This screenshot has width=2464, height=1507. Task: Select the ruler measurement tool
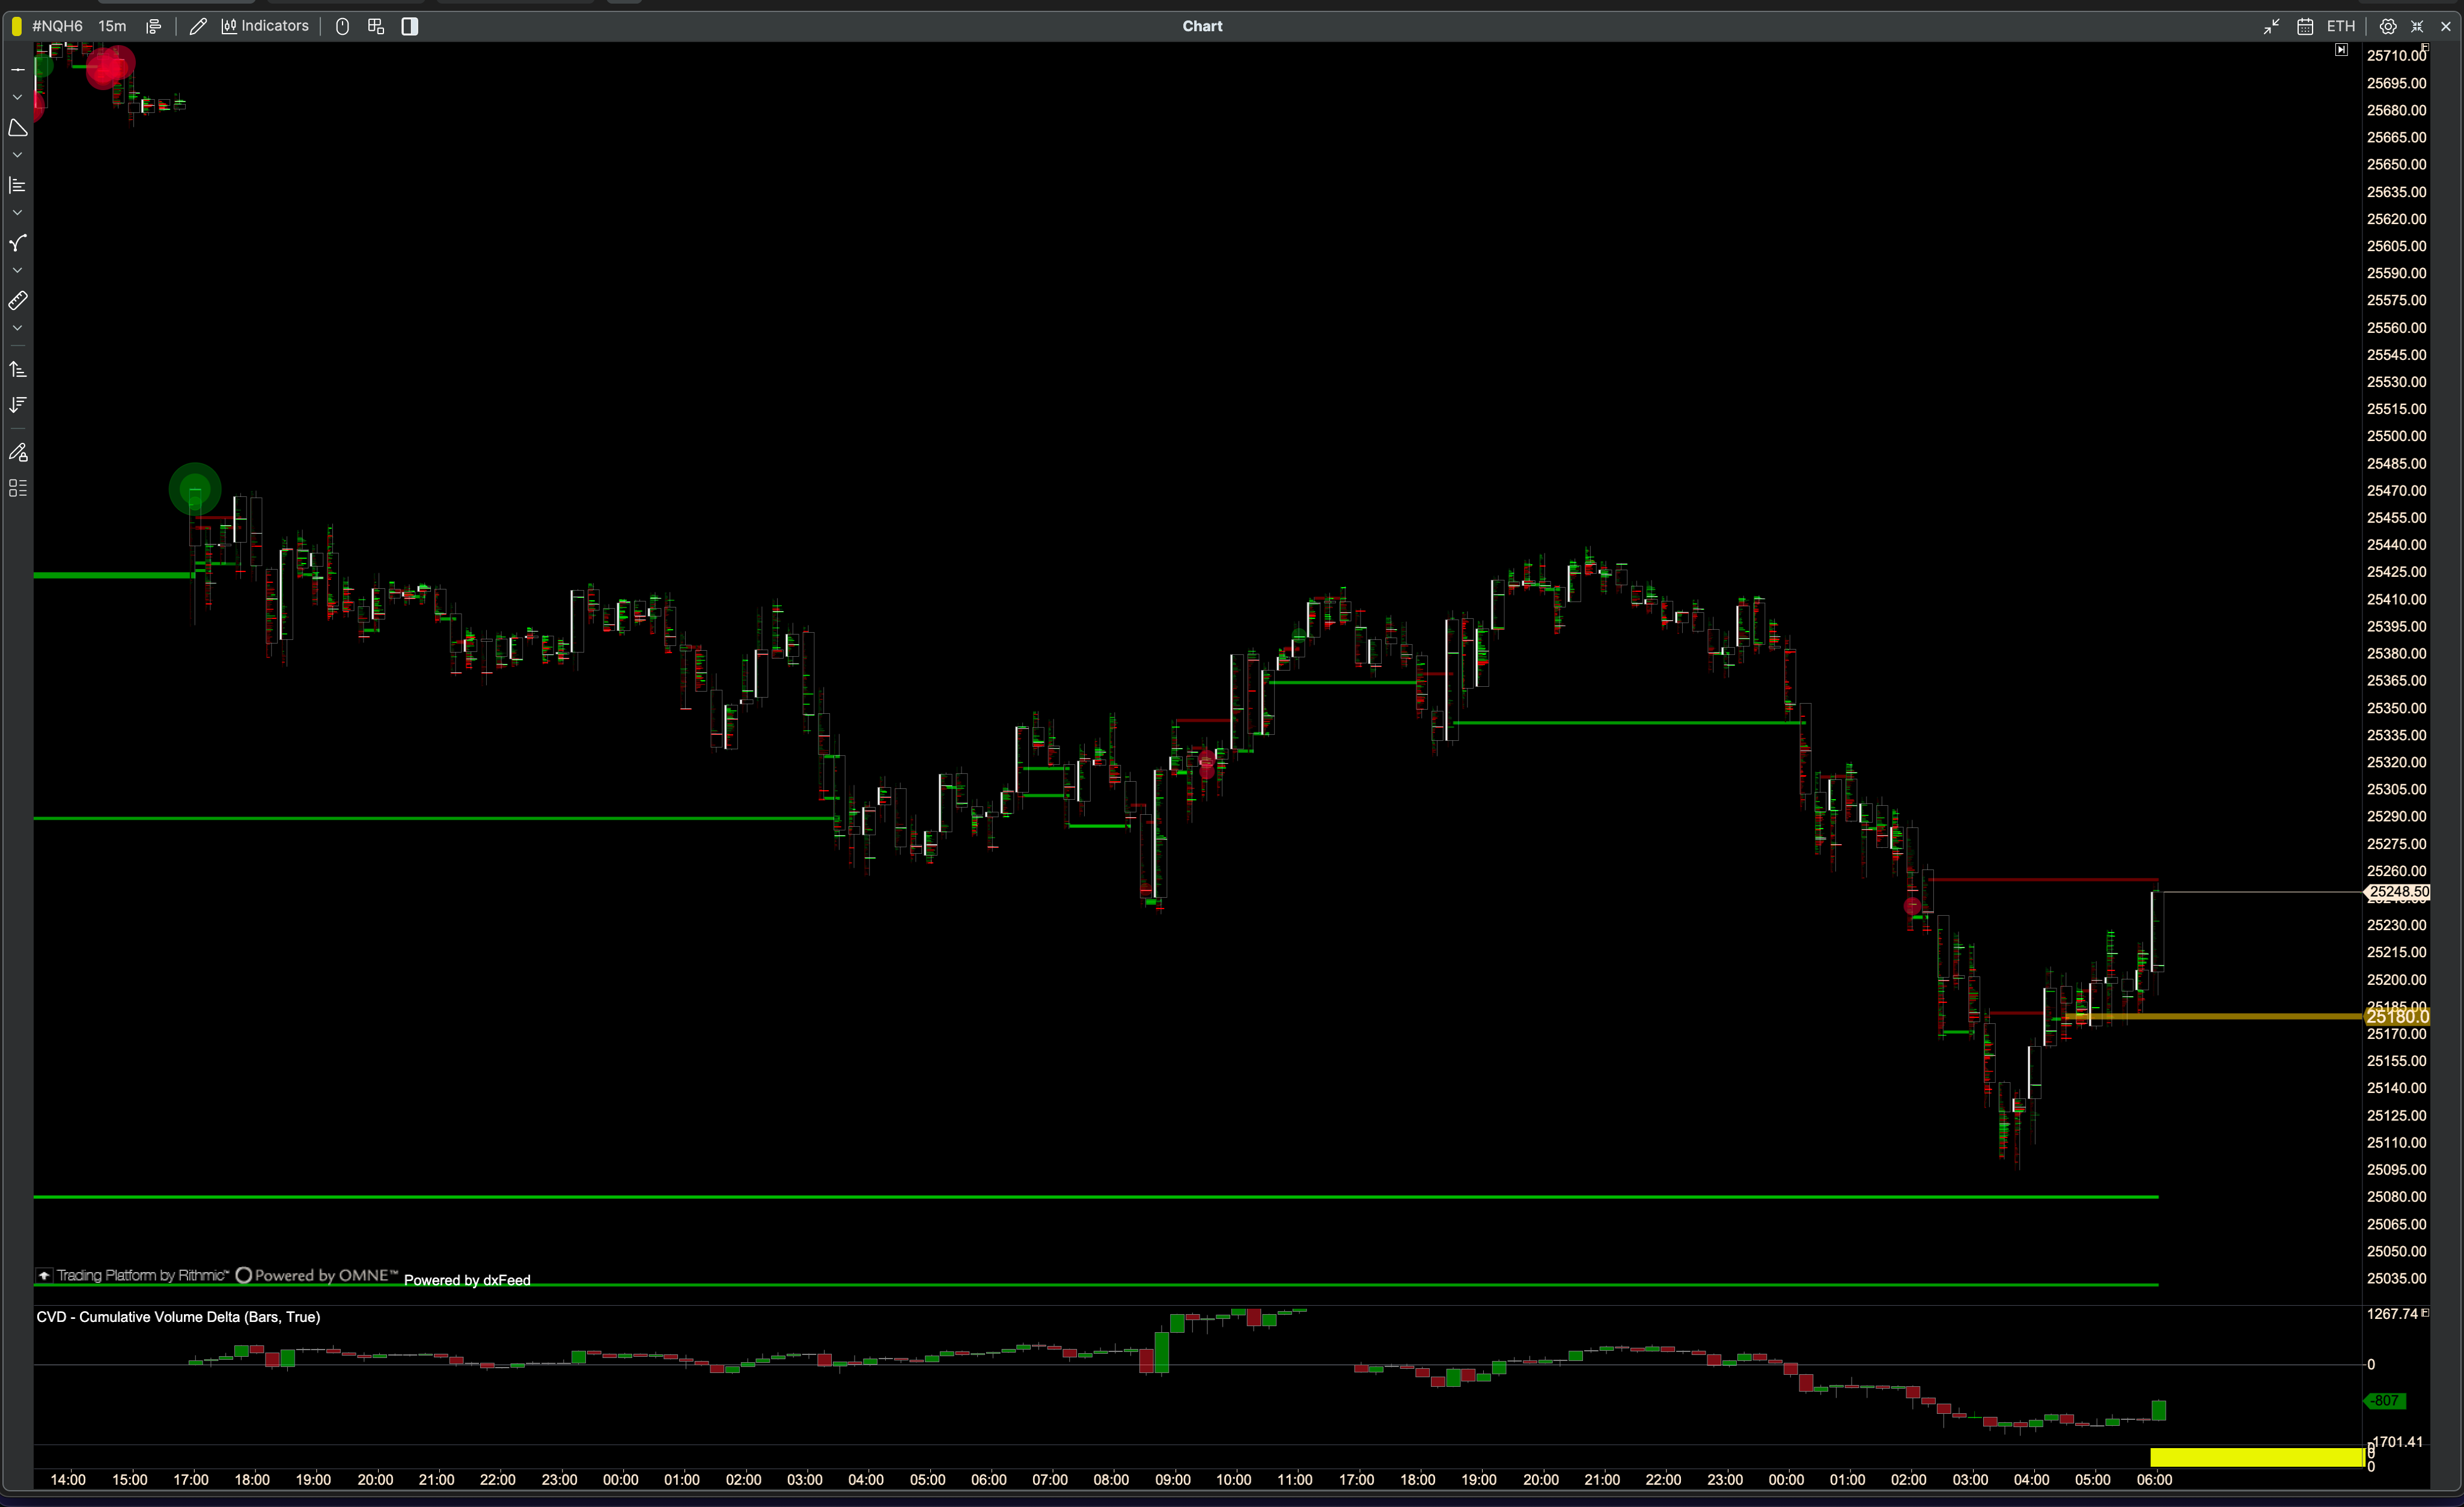(17, 300)
